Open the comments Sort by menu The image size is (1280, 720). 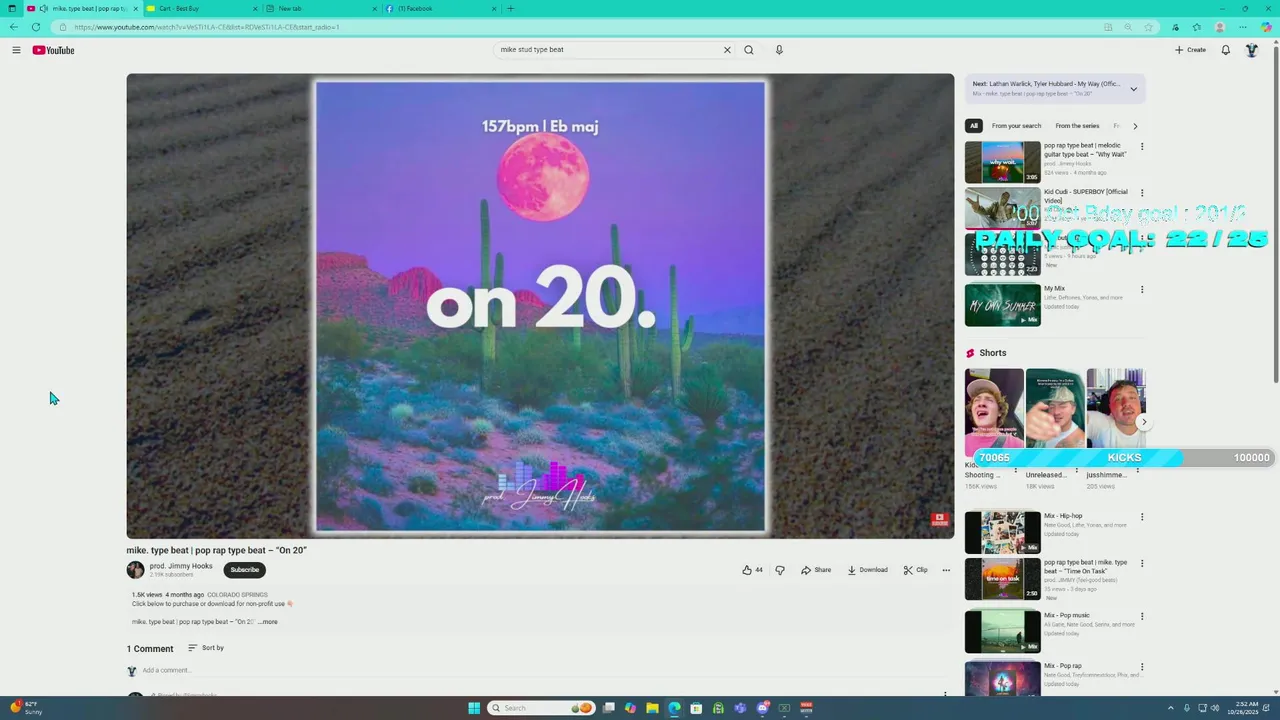206,648
